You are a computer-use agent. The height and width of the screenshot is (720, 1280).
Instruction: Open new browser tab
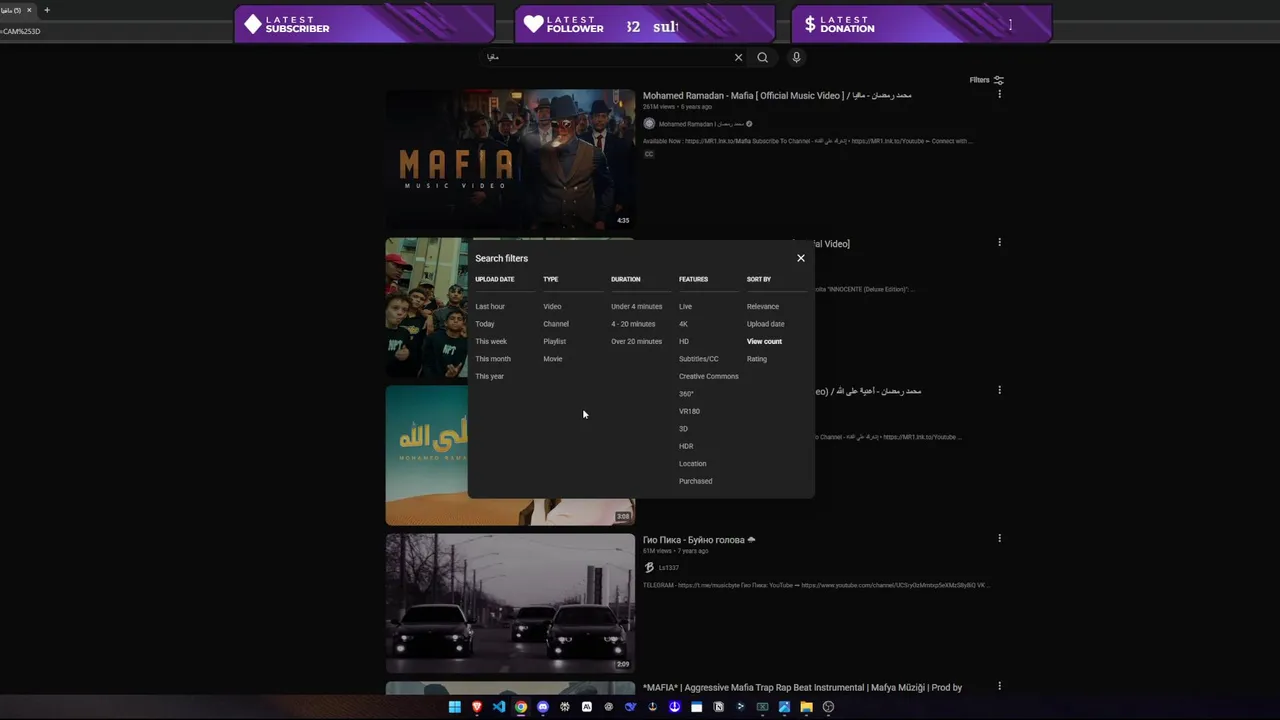pyautogui.click(x=46, y=10)
